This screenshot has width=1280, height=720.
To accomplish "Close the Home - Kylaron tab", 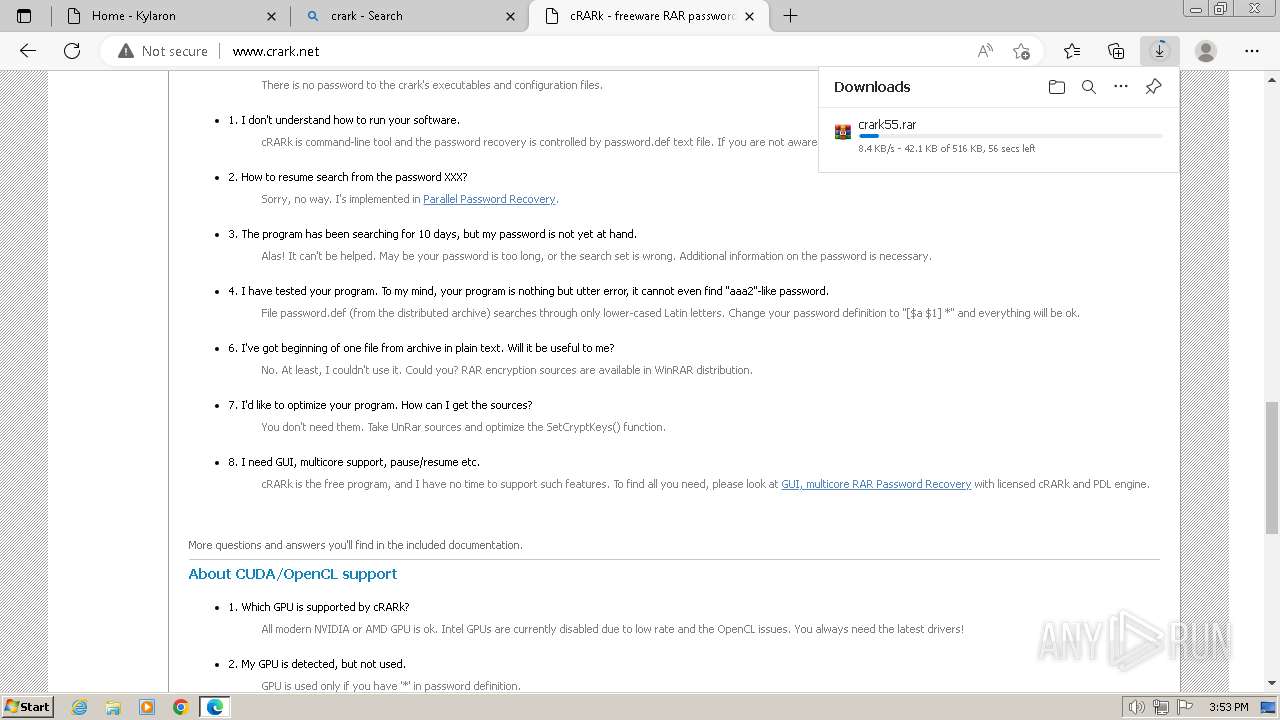I will 272,16.
